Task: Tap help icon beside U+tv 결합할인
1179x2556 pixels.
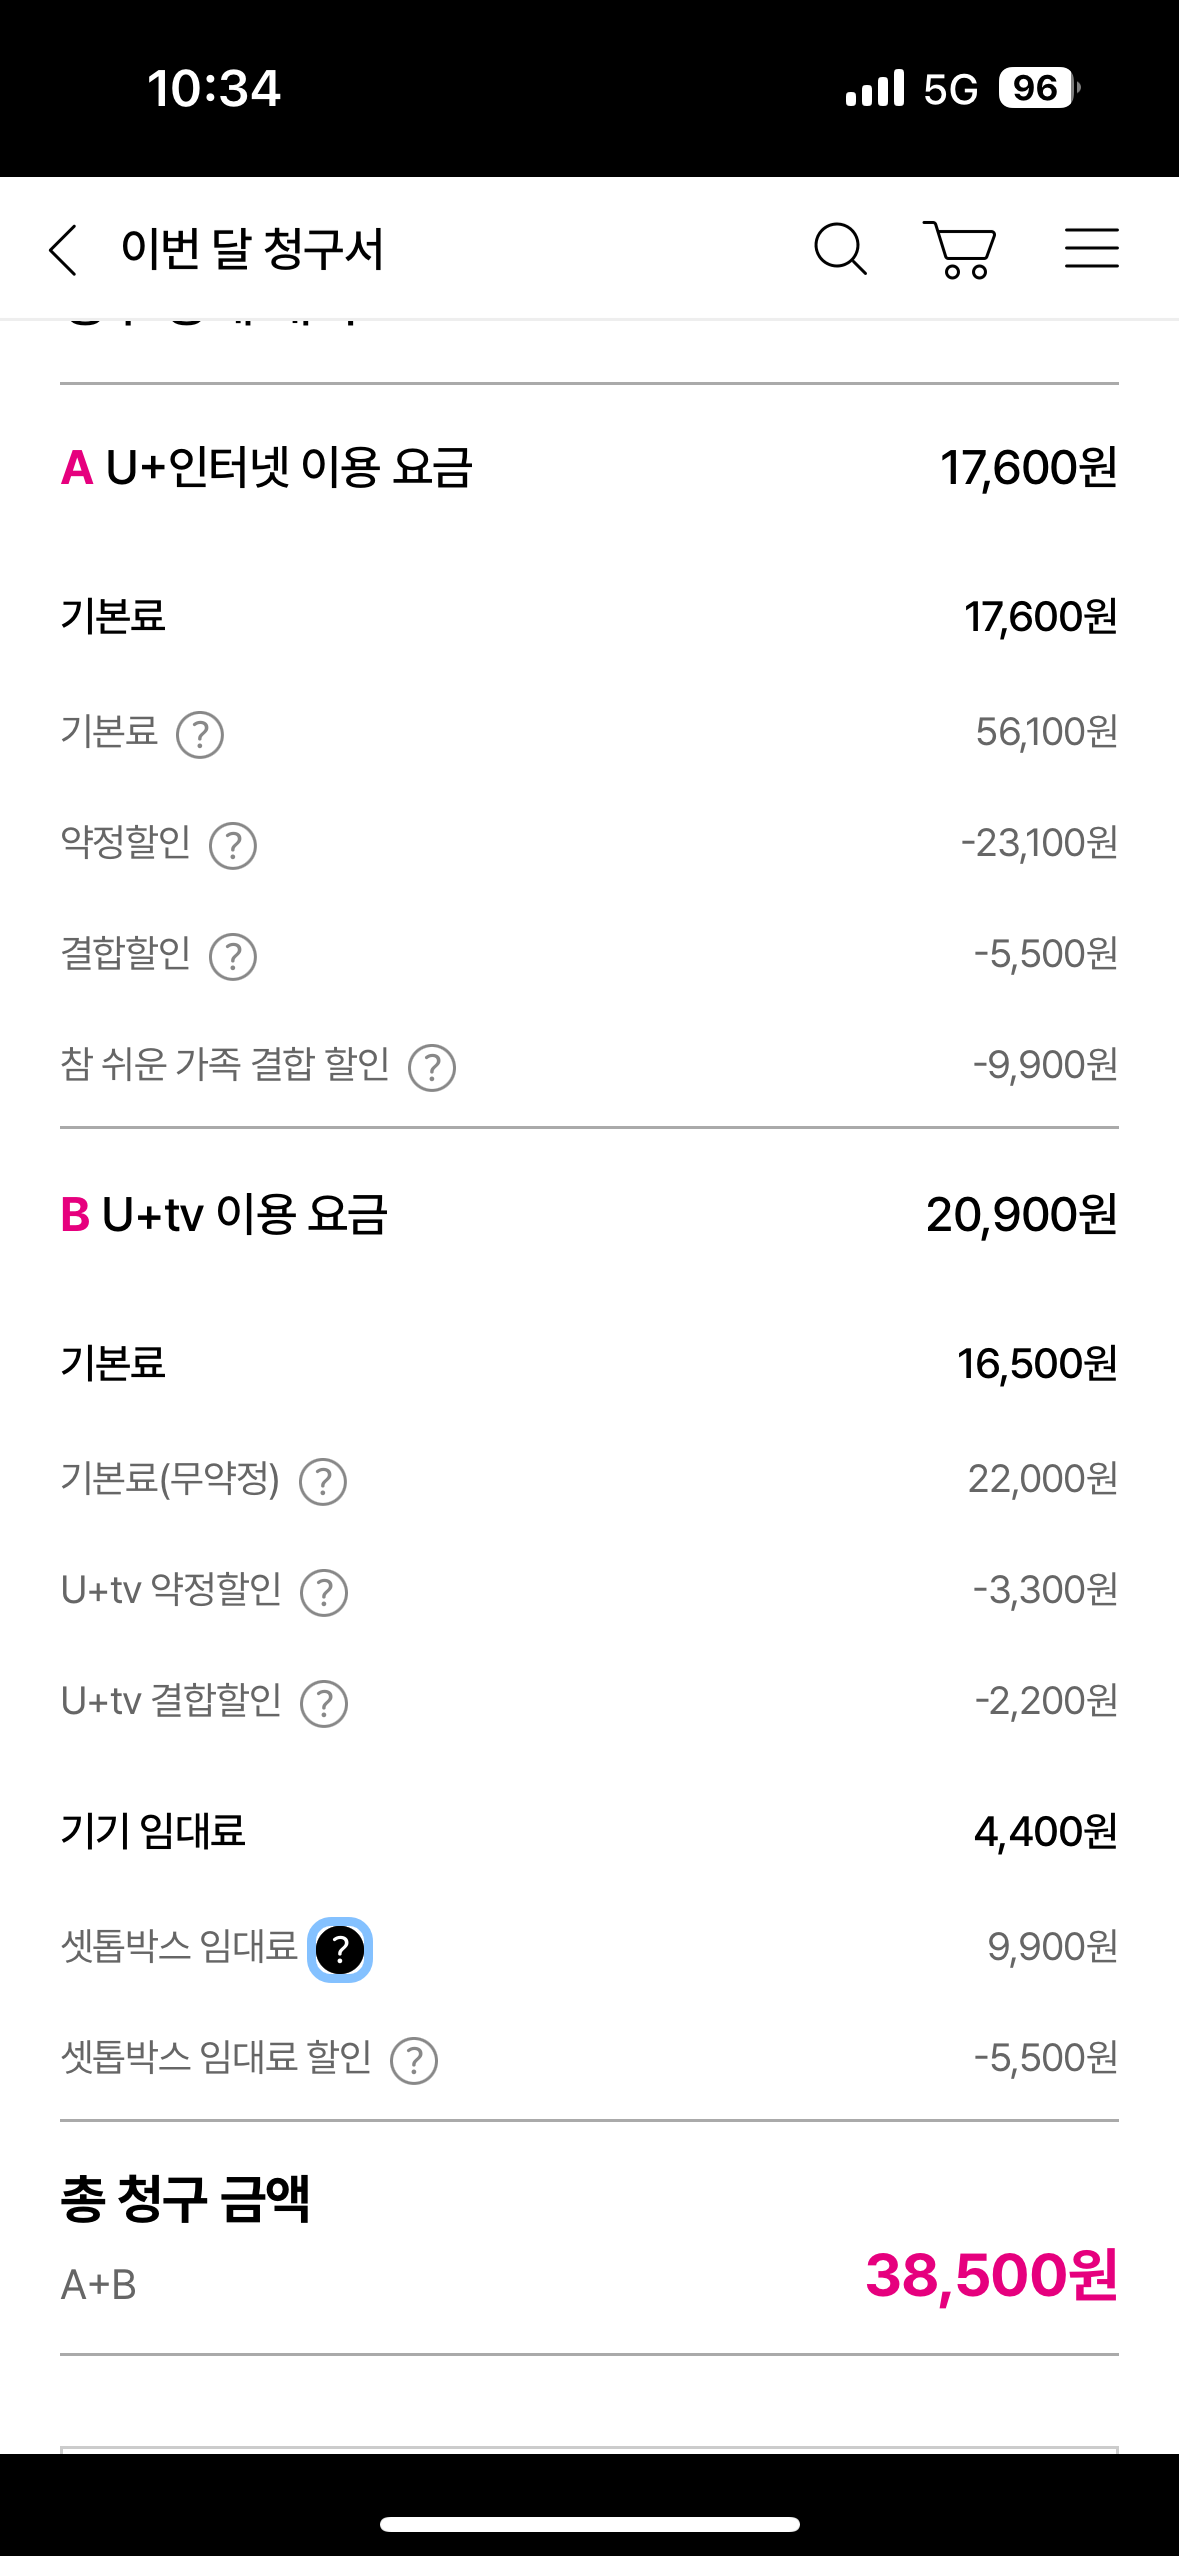Action: [x=324, y=1704]
